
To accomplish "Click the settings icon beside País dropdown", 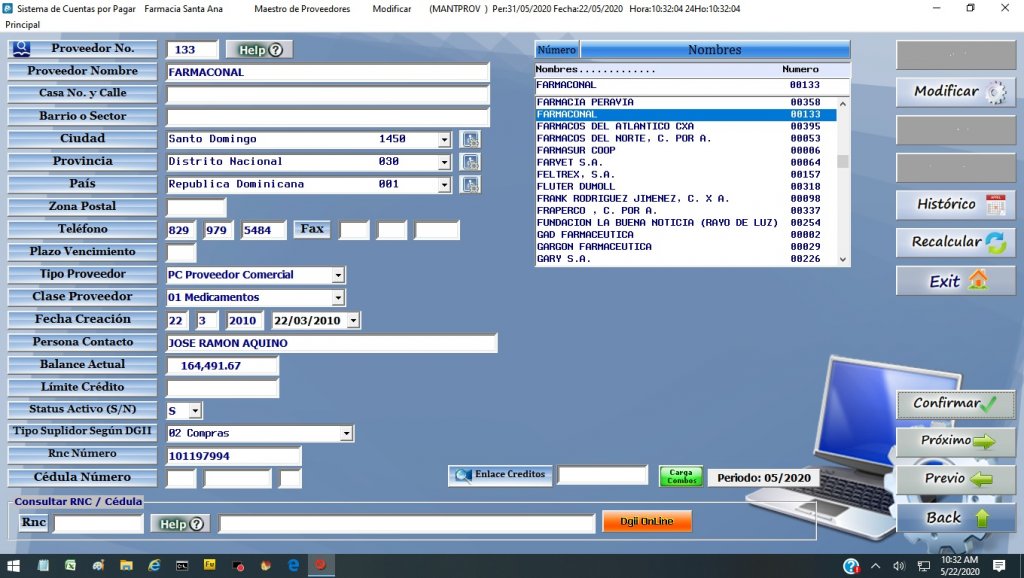I will click(470, 185).
